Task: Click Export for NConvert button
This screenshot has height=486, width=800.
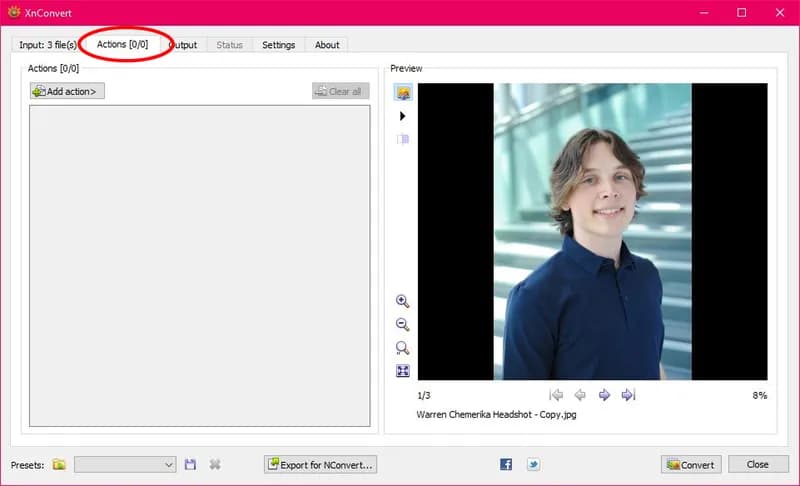Action: (320, 465)
